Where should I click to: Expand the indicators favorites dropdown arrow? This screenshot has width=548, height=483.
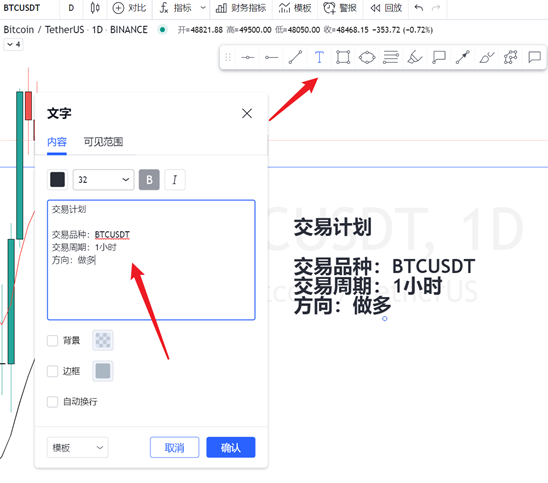(203, 8)
